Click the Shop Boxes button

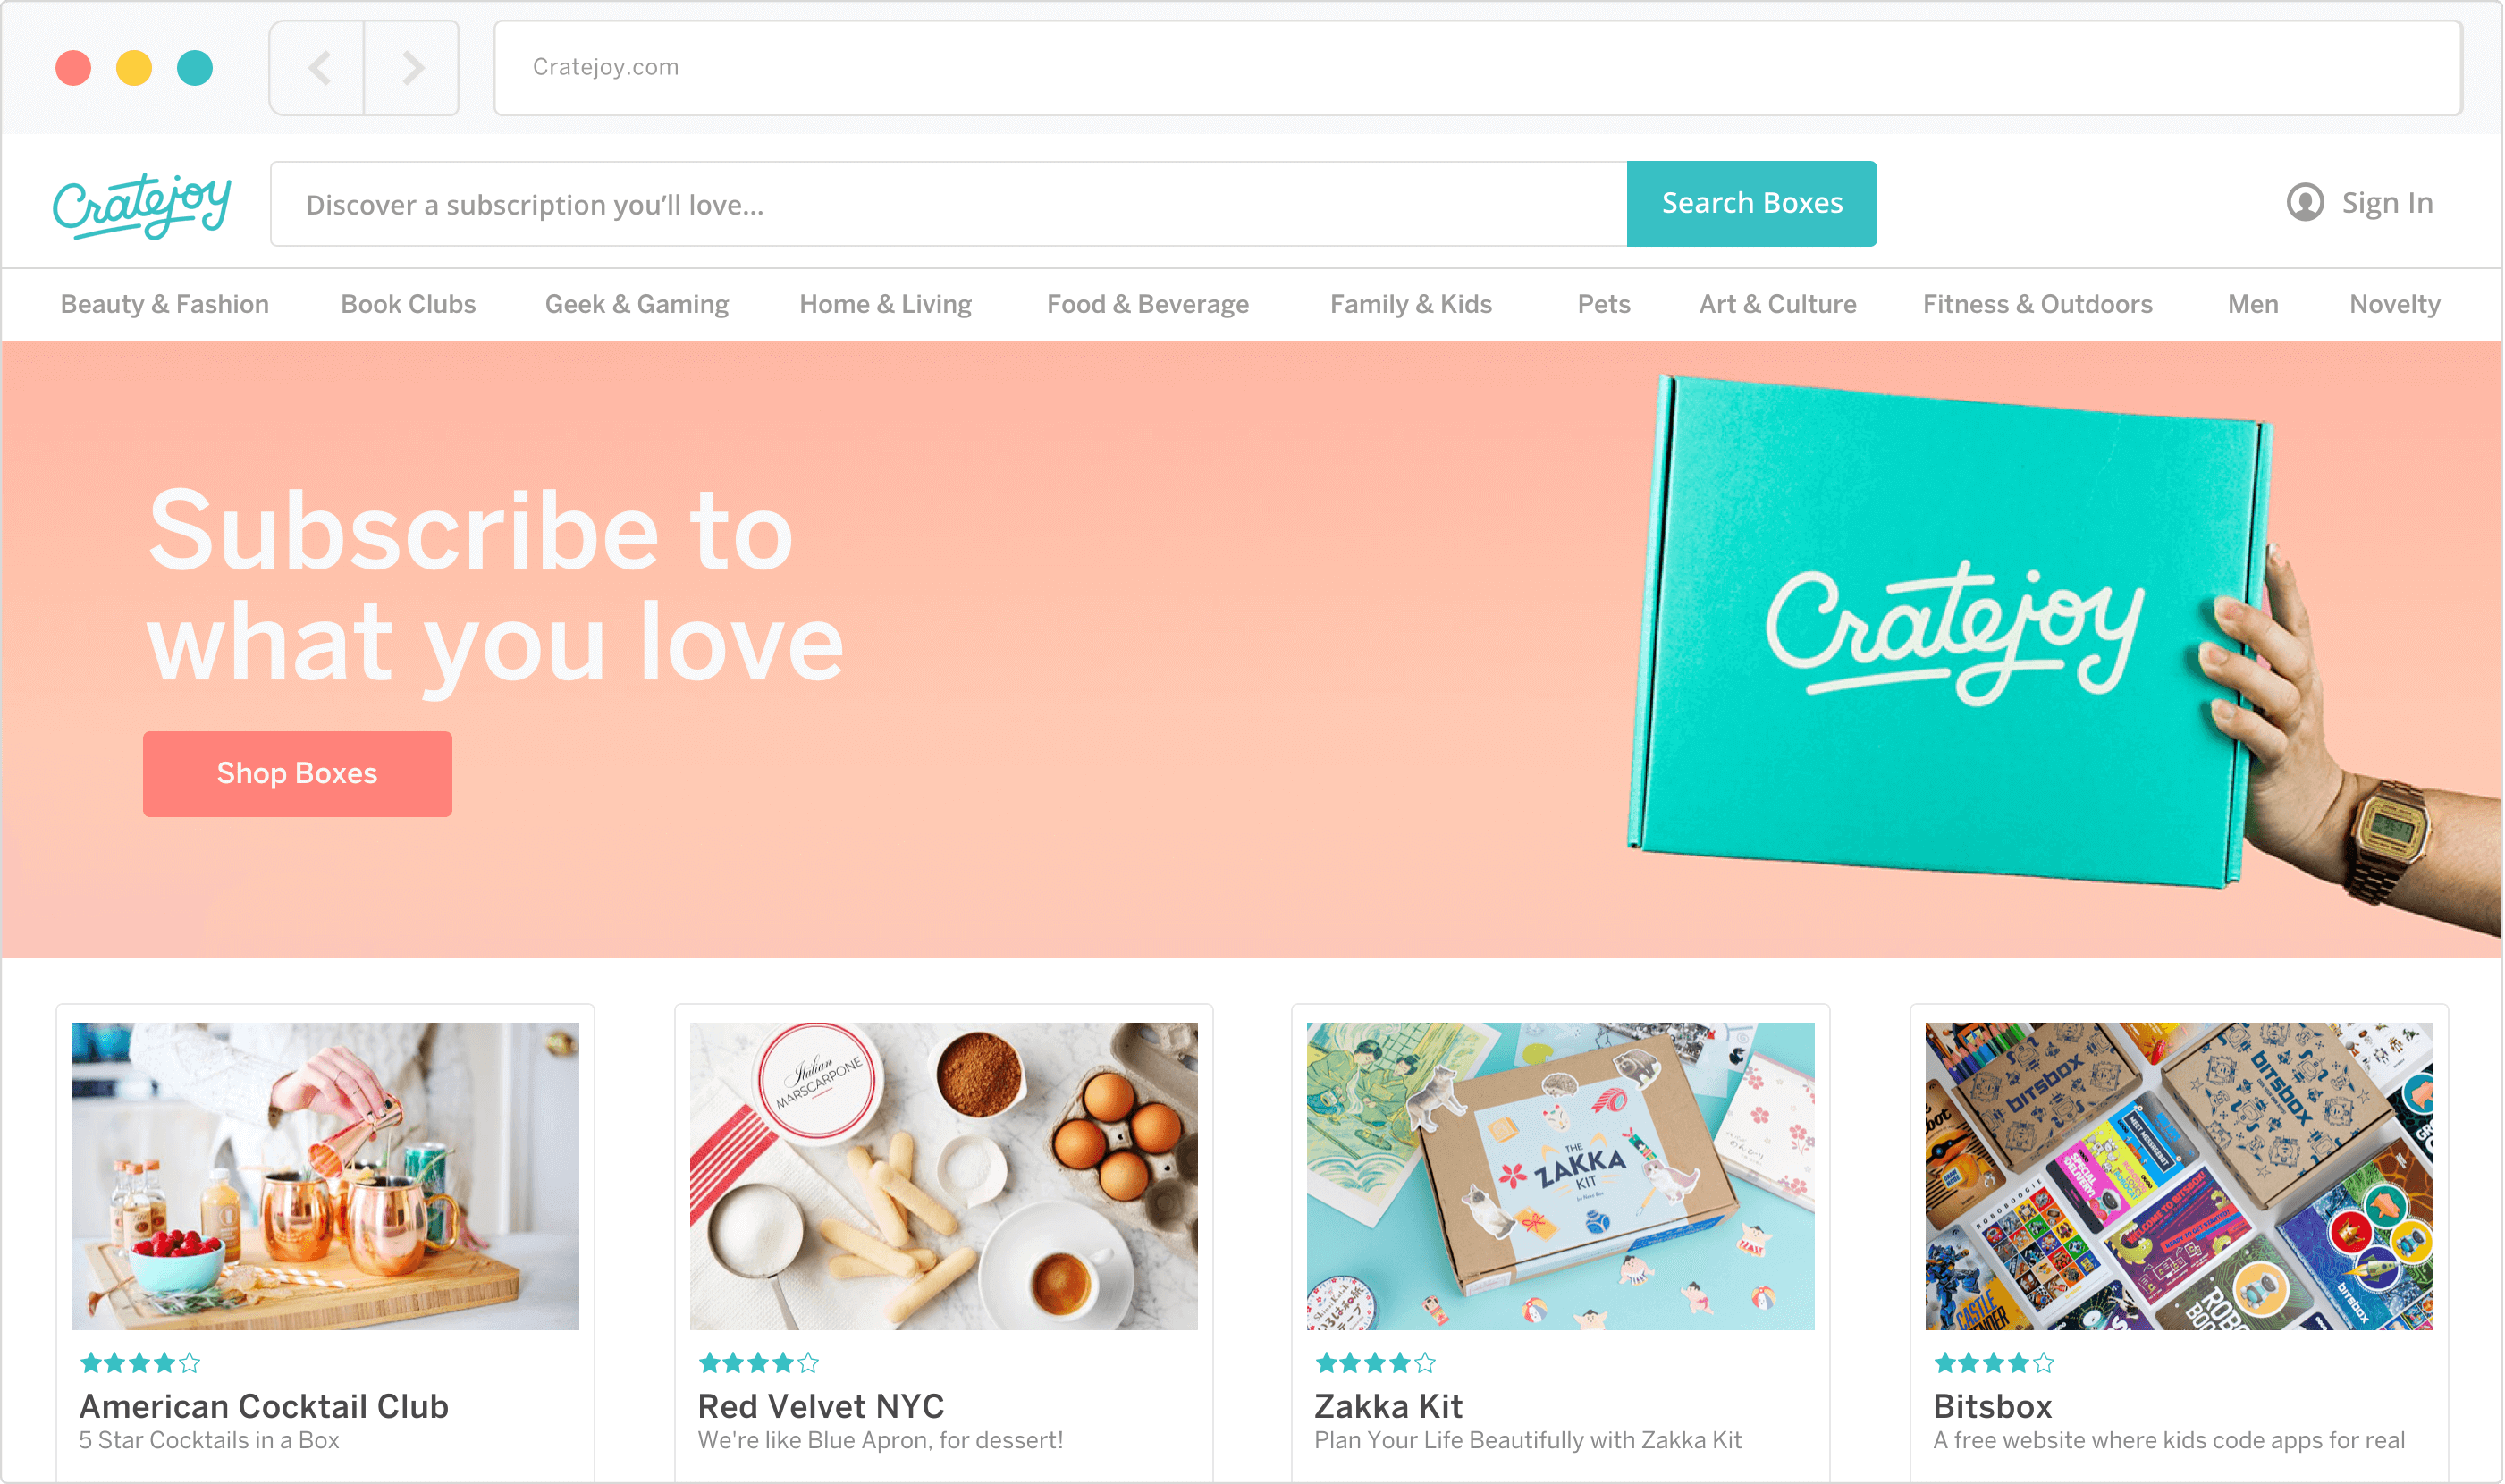(295, 772)
